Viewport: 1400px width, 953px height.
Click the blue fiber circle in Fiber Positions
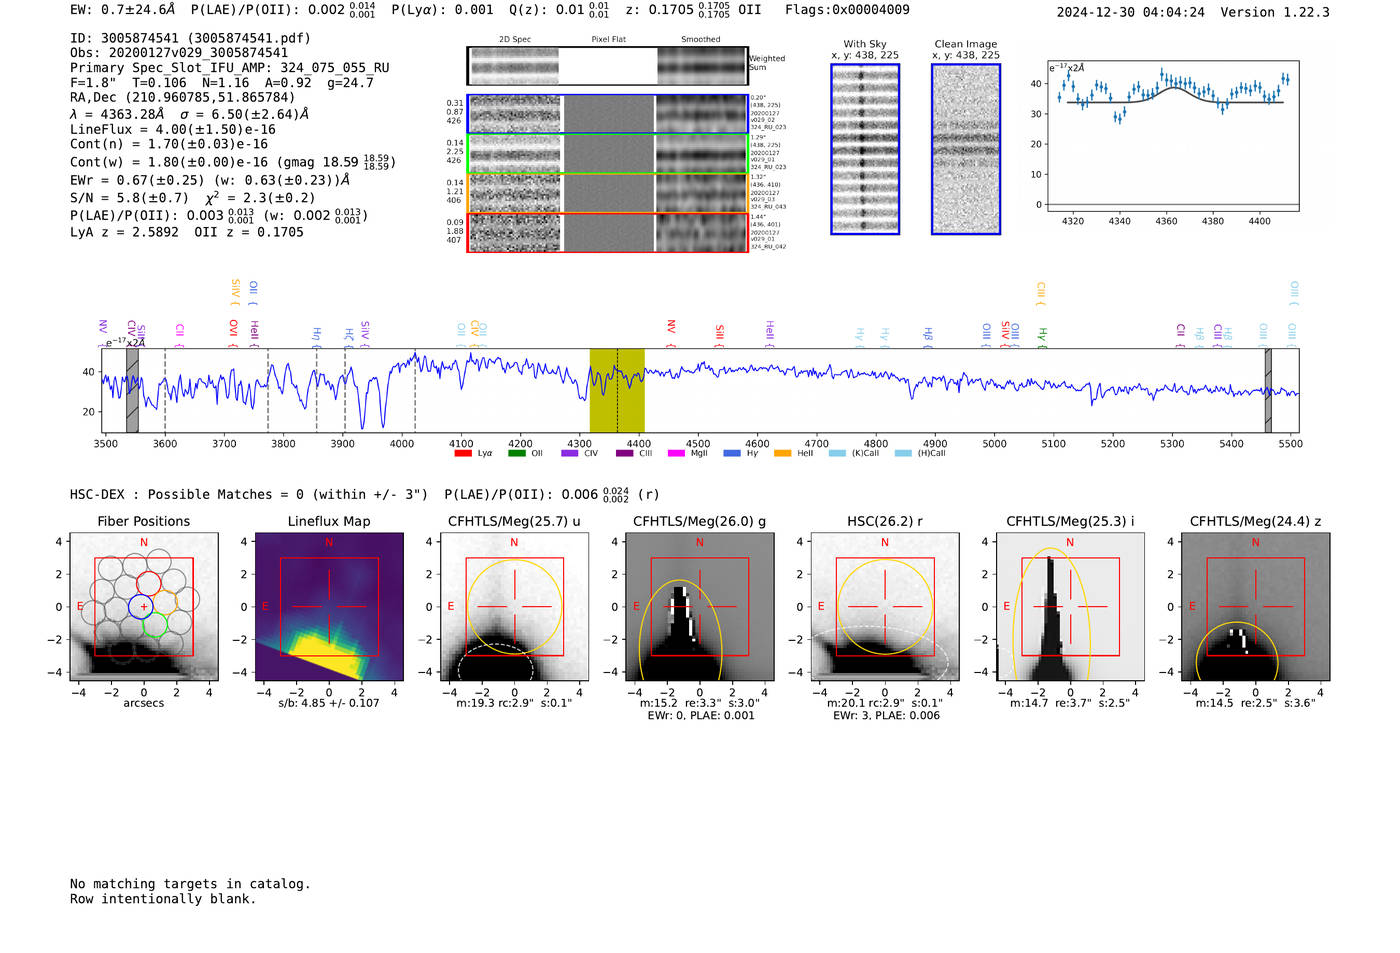pyautogui.click(x=143, y=606)
